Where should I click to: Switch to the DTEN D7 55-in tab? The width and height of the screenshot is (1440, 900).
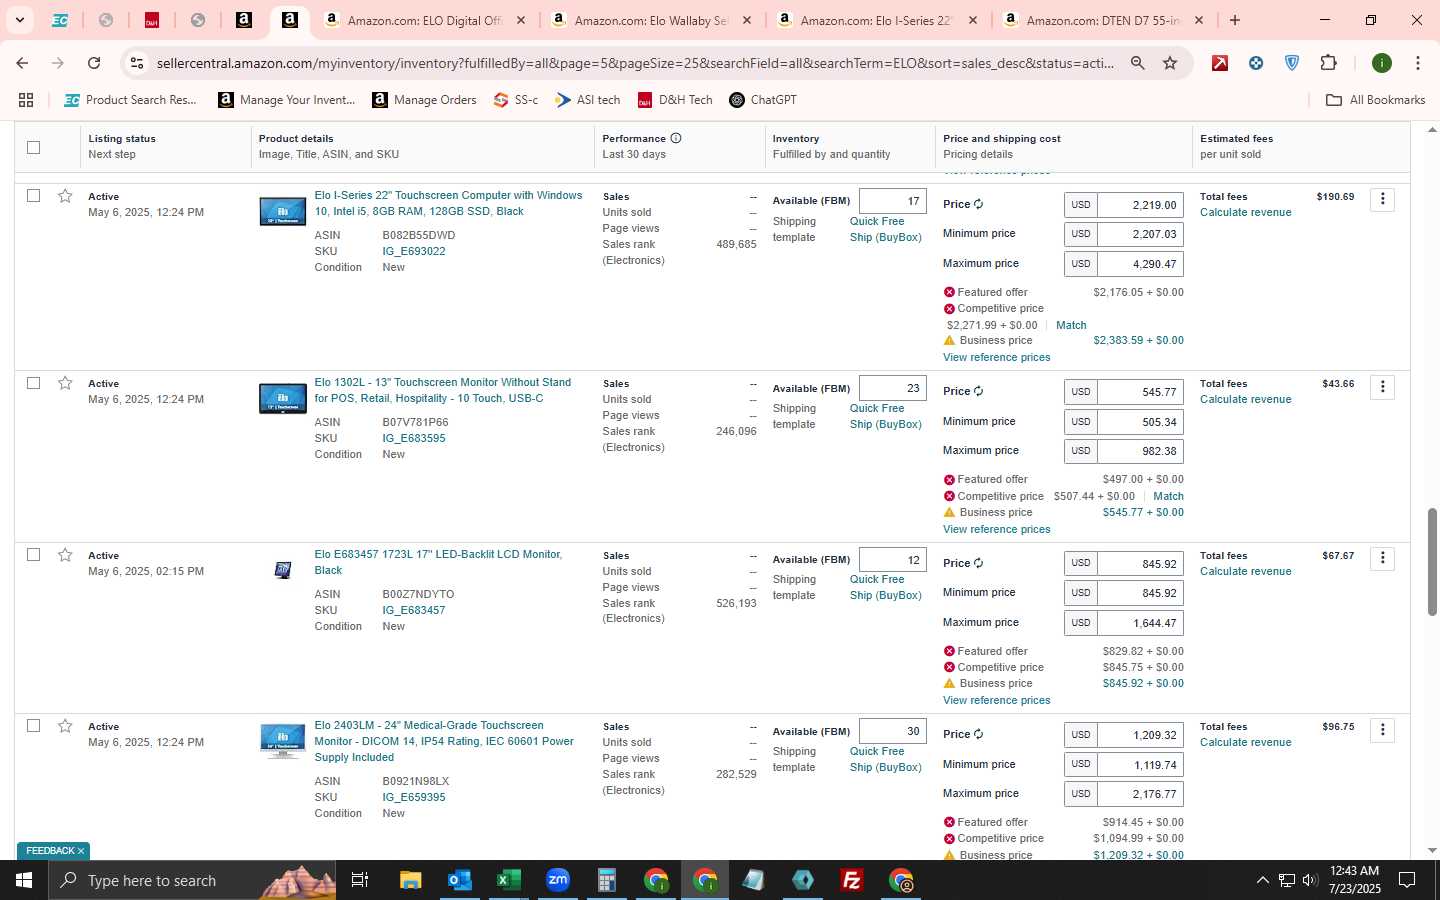point(1104,20)
